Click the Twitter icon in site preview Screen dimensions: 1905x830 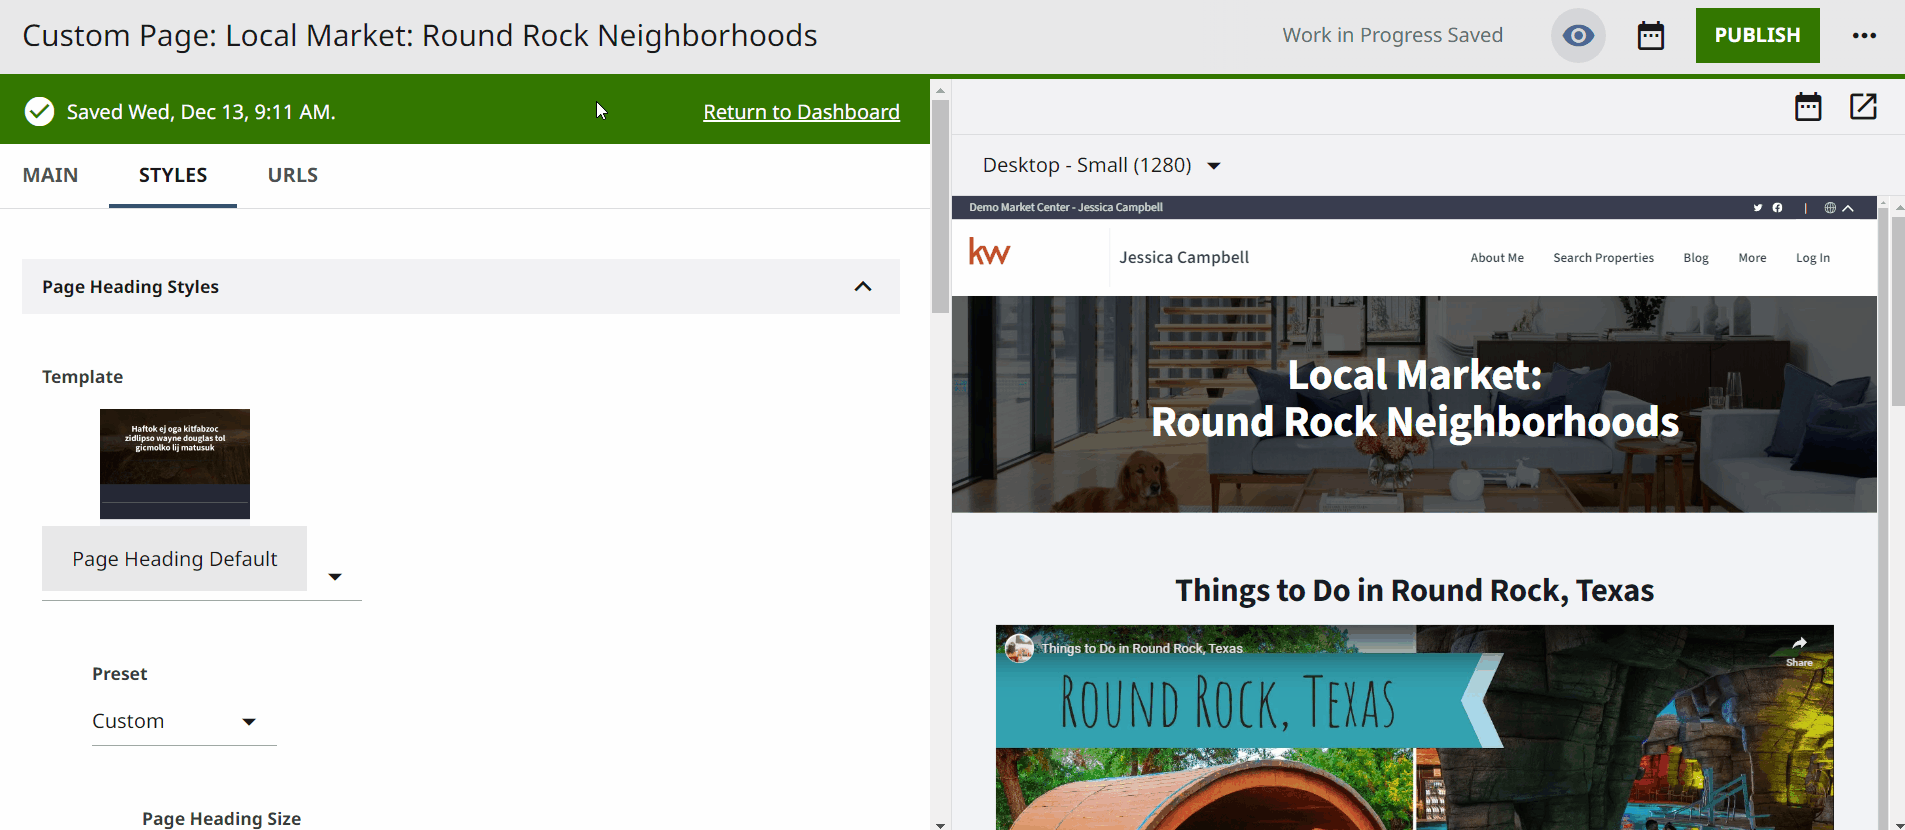click(x=1757, y=208)
